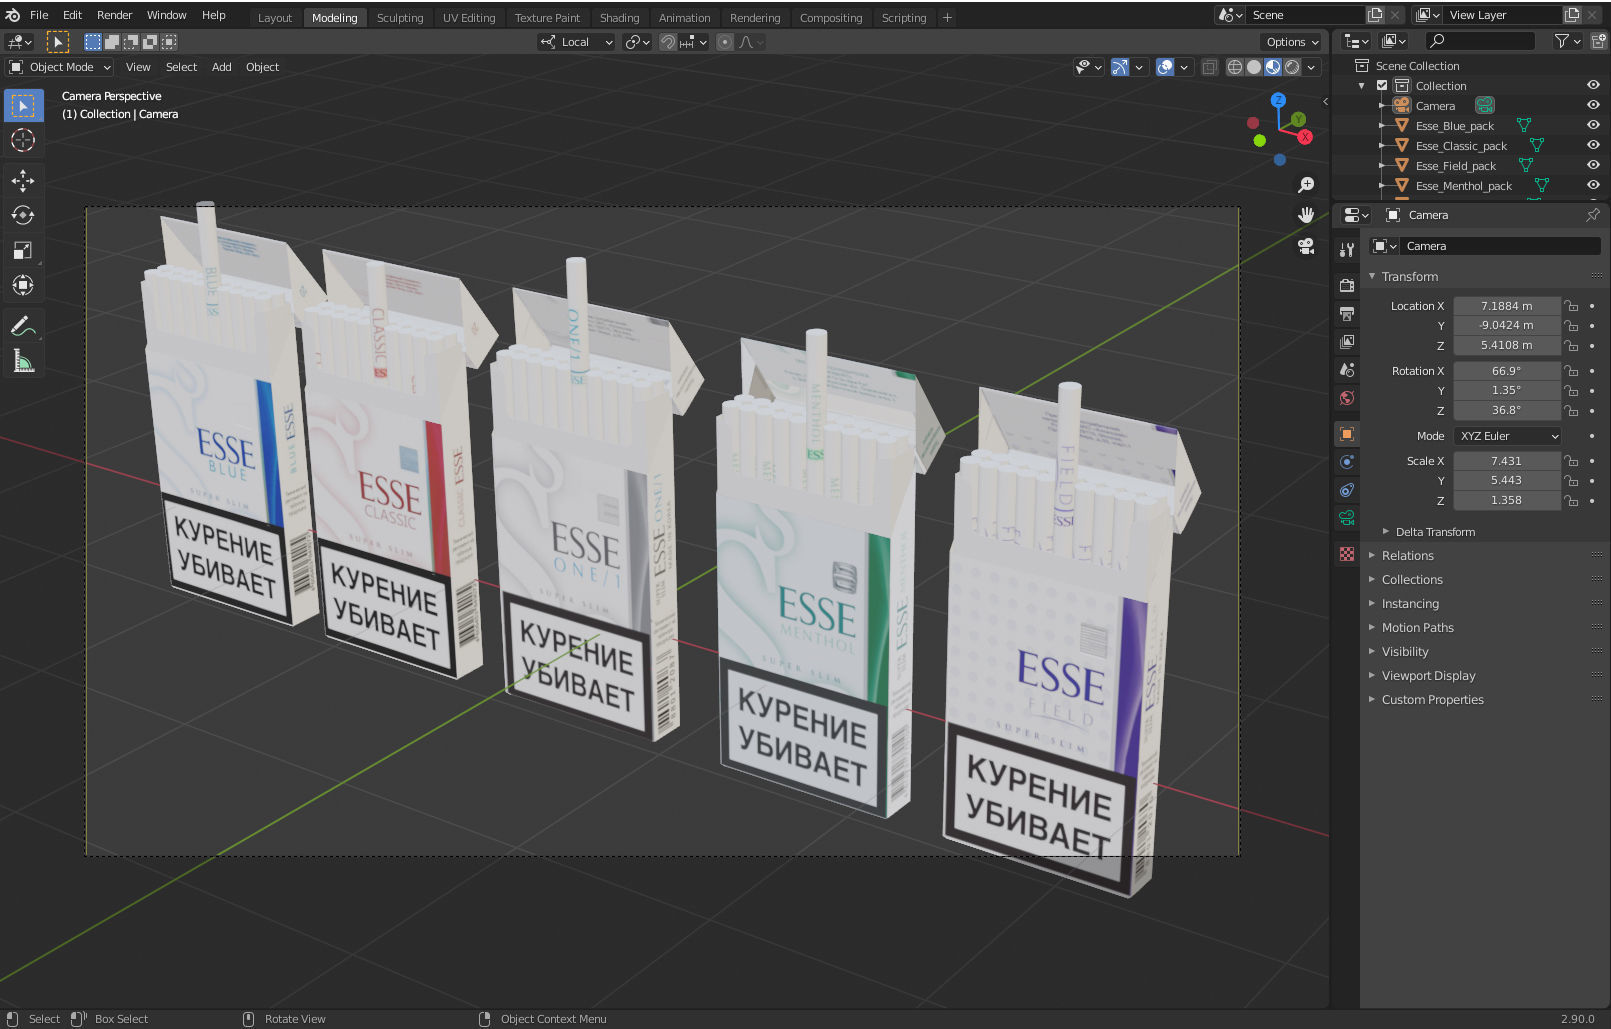Adjust the Rotation X value field
1611x1029 pixels.
coord(1507,371)
